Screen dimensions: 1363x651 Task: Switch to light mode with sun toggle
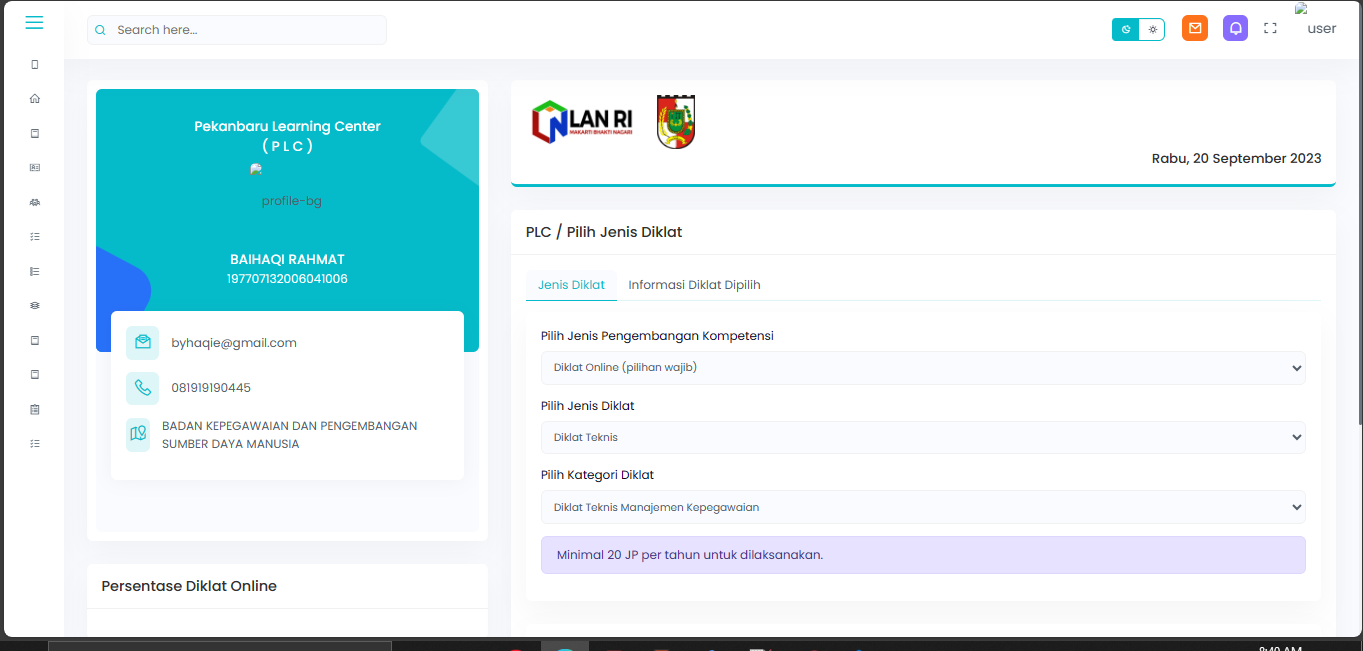[1152, 30]
